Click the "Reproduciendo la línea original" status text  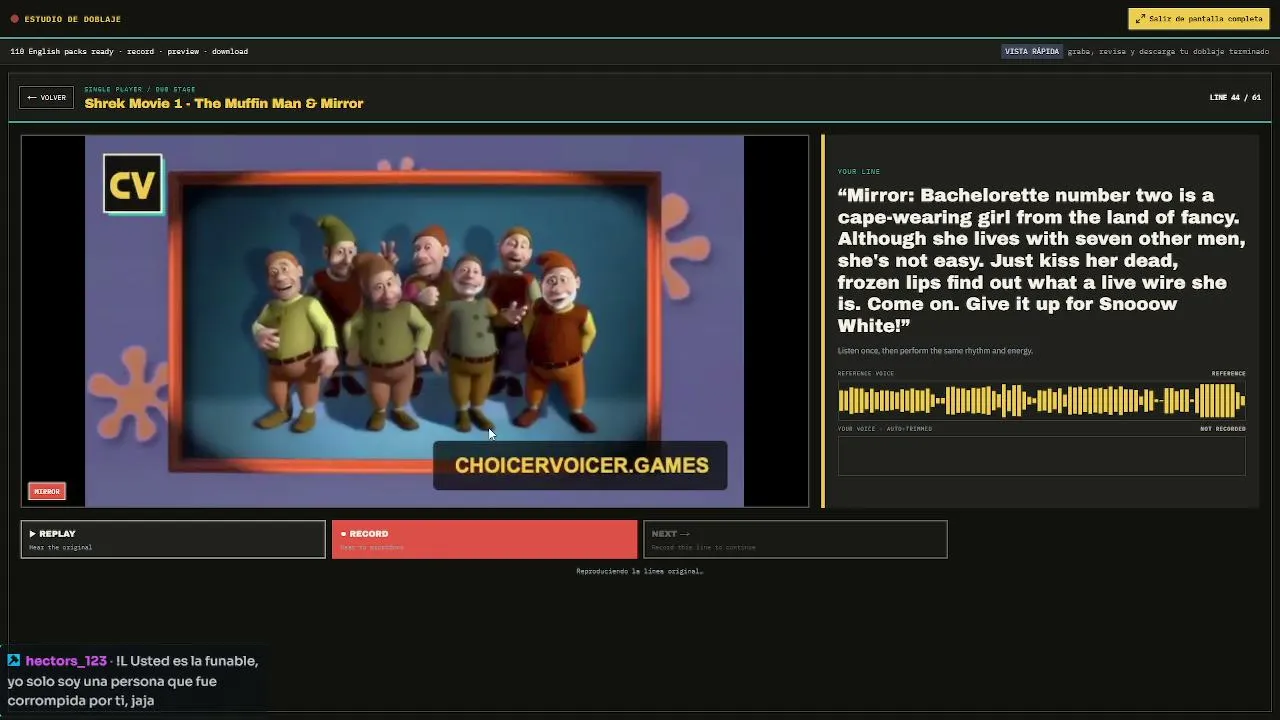click(x=639, y=571)
